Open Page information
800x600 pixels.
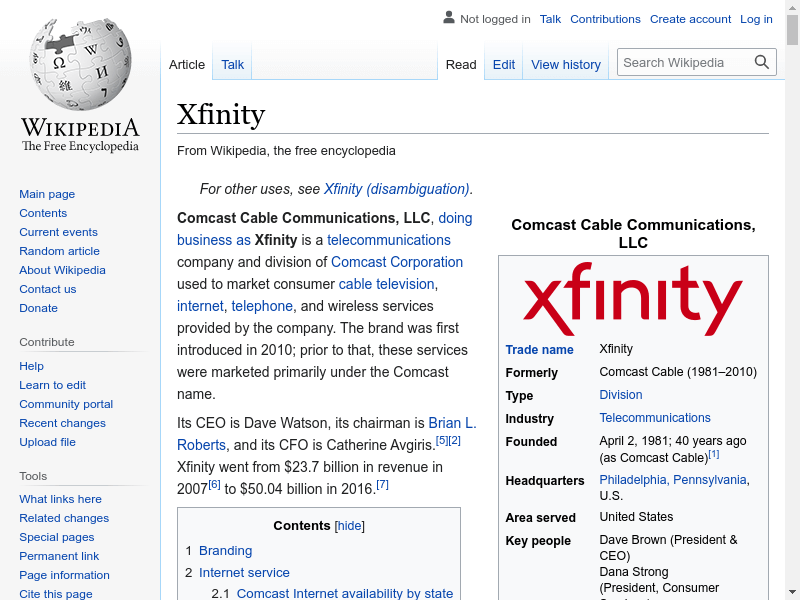coord(64,575)
